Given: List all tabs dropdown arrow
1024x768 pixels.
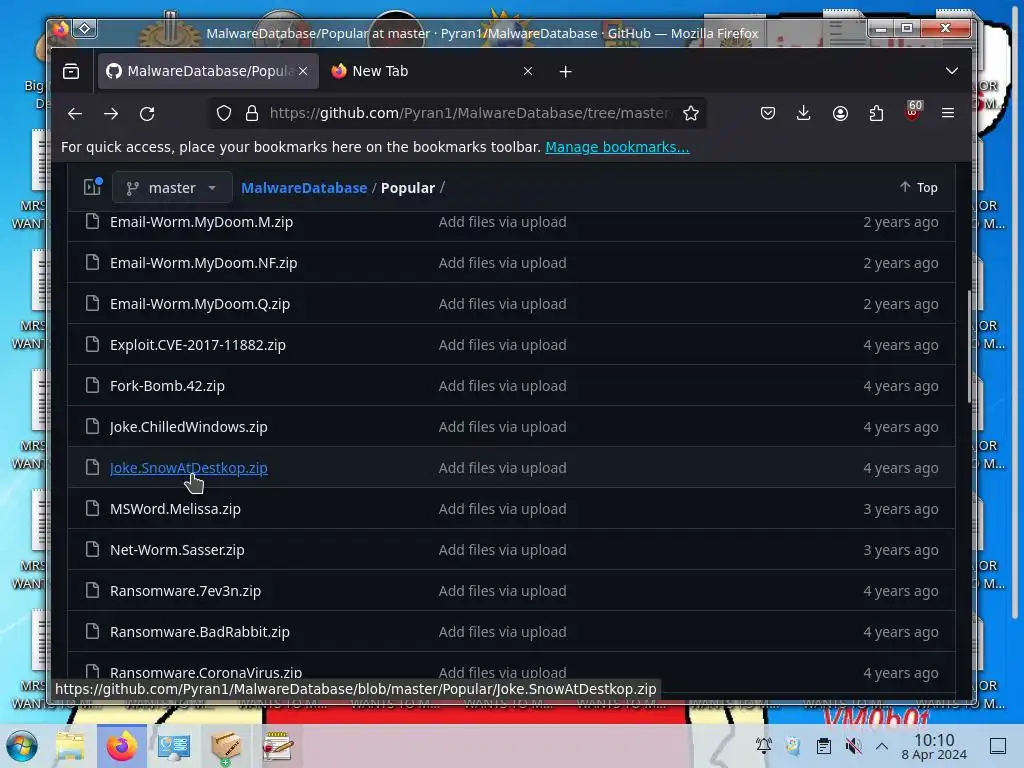Looking at the screenshot, I should [952, 71].
